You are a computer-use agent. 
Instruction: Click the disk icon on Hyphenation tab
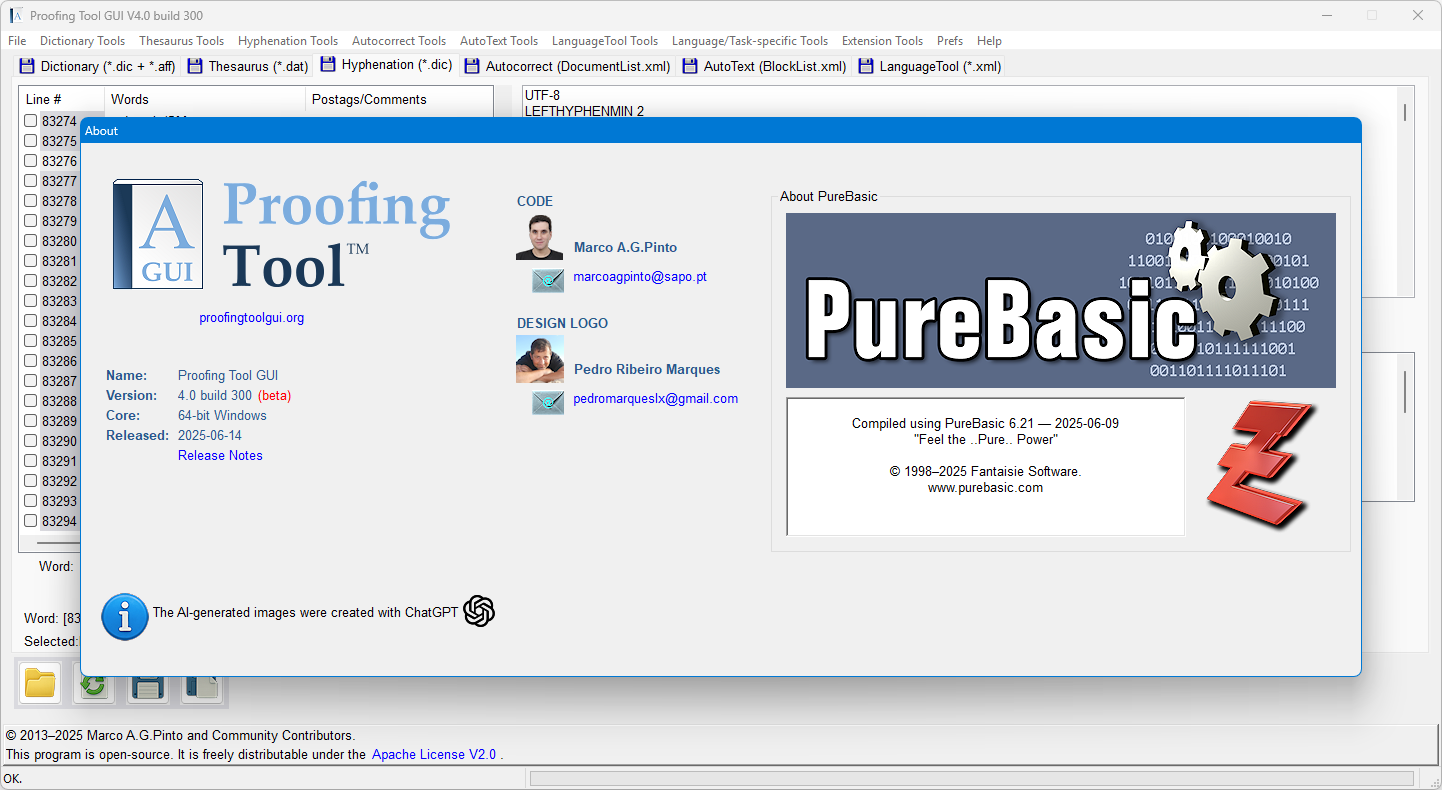point(328,64)
